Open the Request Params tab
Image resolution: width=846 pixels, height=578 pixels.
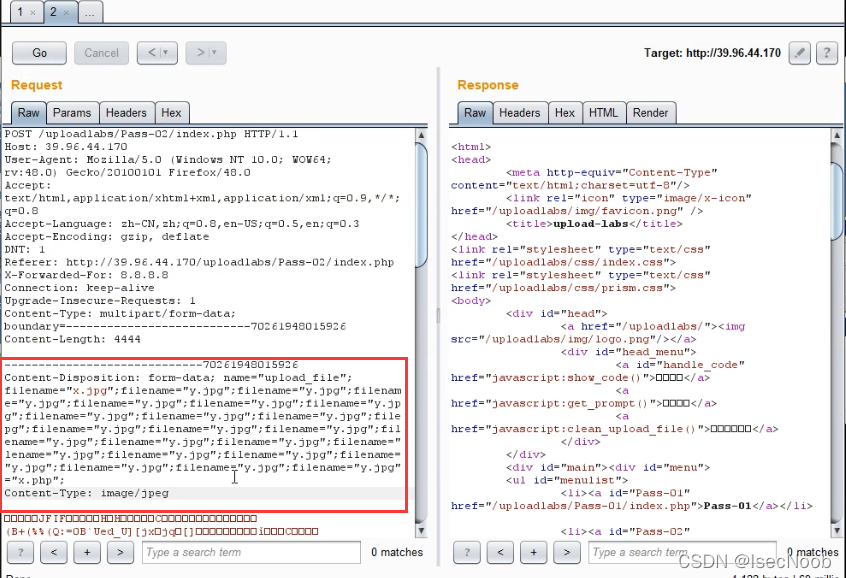click(72, 113)
